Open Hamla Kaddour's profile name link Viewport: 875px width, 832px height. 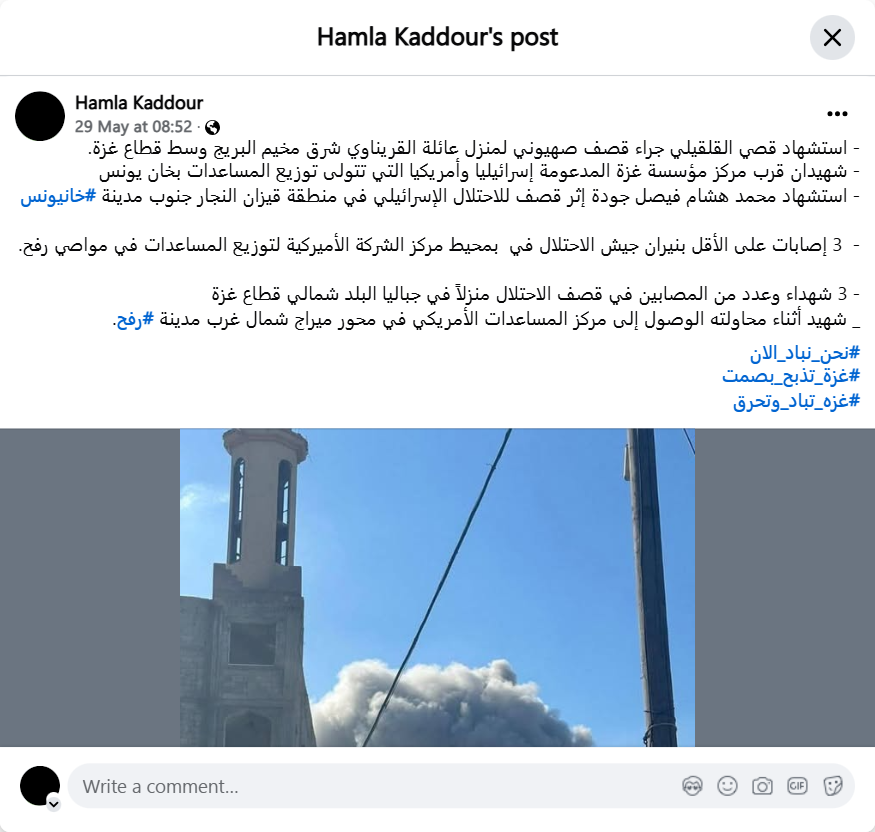[139, 103]
